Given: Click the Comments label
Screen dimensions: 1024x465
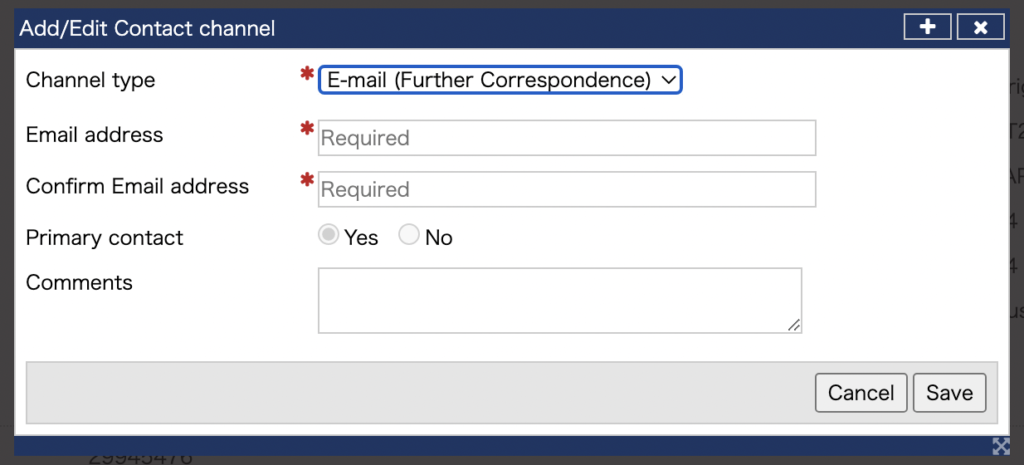Looking at the screenshot, I should [x=79, y=283].
